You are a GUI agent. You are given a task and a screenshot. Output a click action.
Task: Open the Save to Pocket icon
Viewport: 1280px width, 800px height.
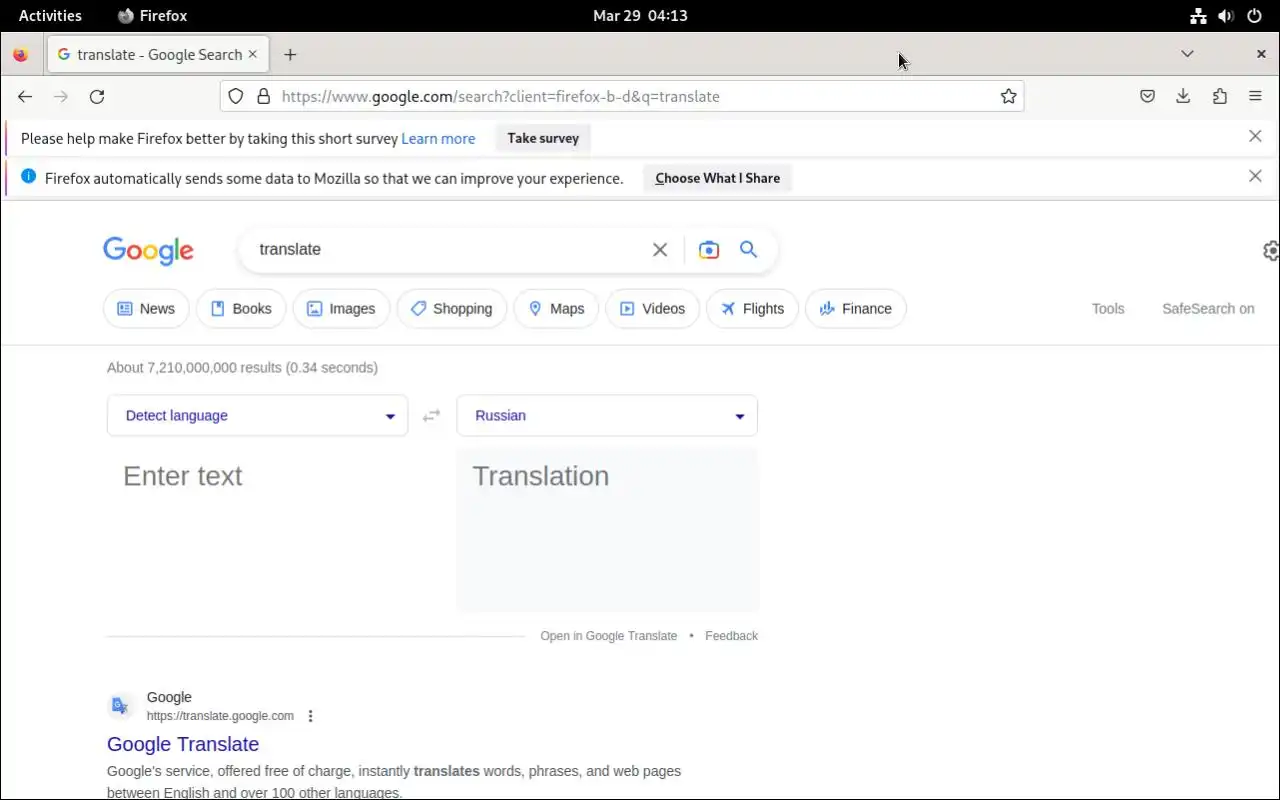[x=1148, y=96]
